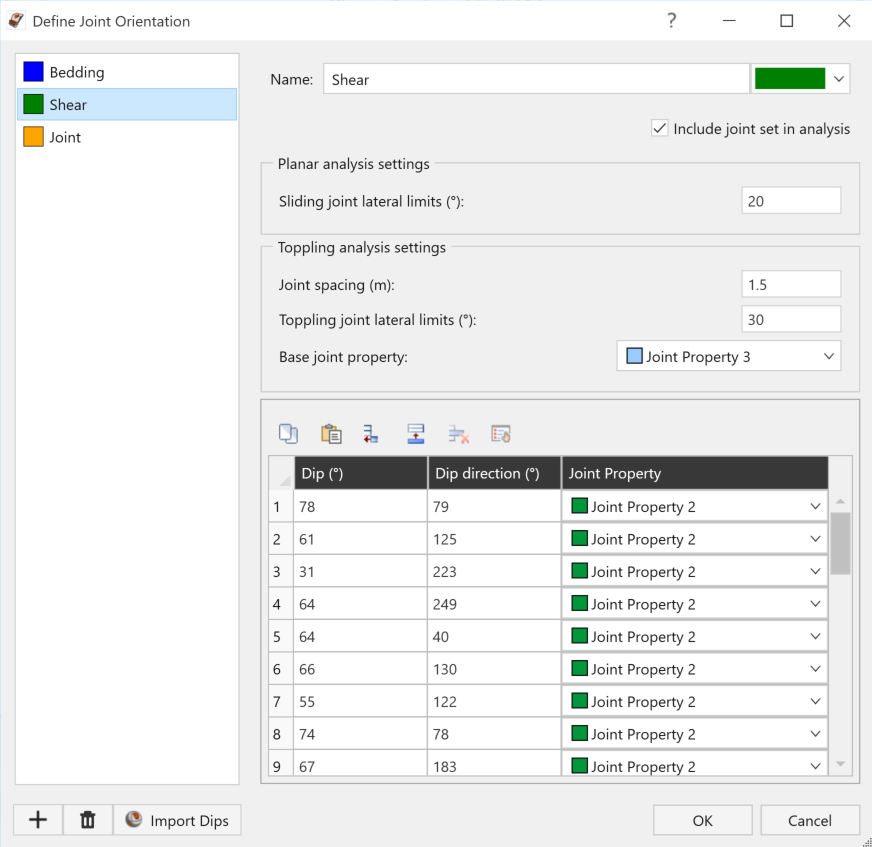Screen dimensions: 872x847
Task: Click the Insert row icon
Action: 415,434
